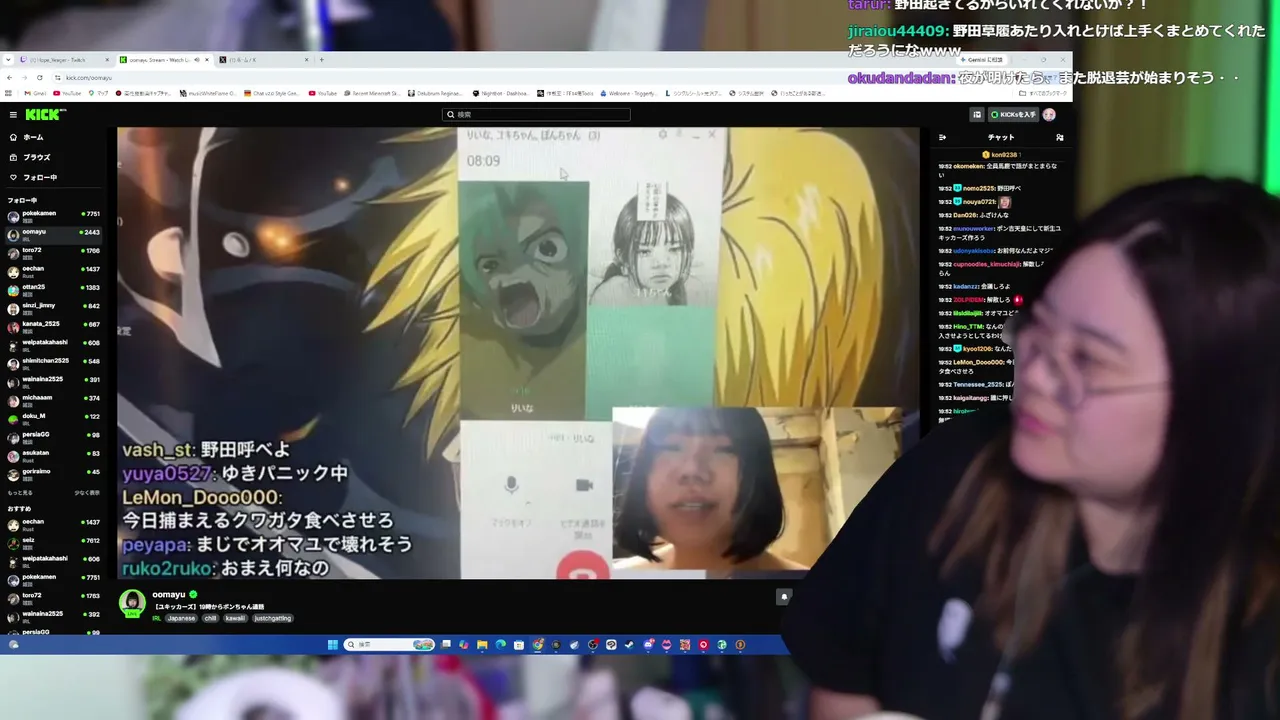Open the weather widget on the taskbar
Image resolution: width=1280 pixels, height=720 pixels.
pos(14,645)
